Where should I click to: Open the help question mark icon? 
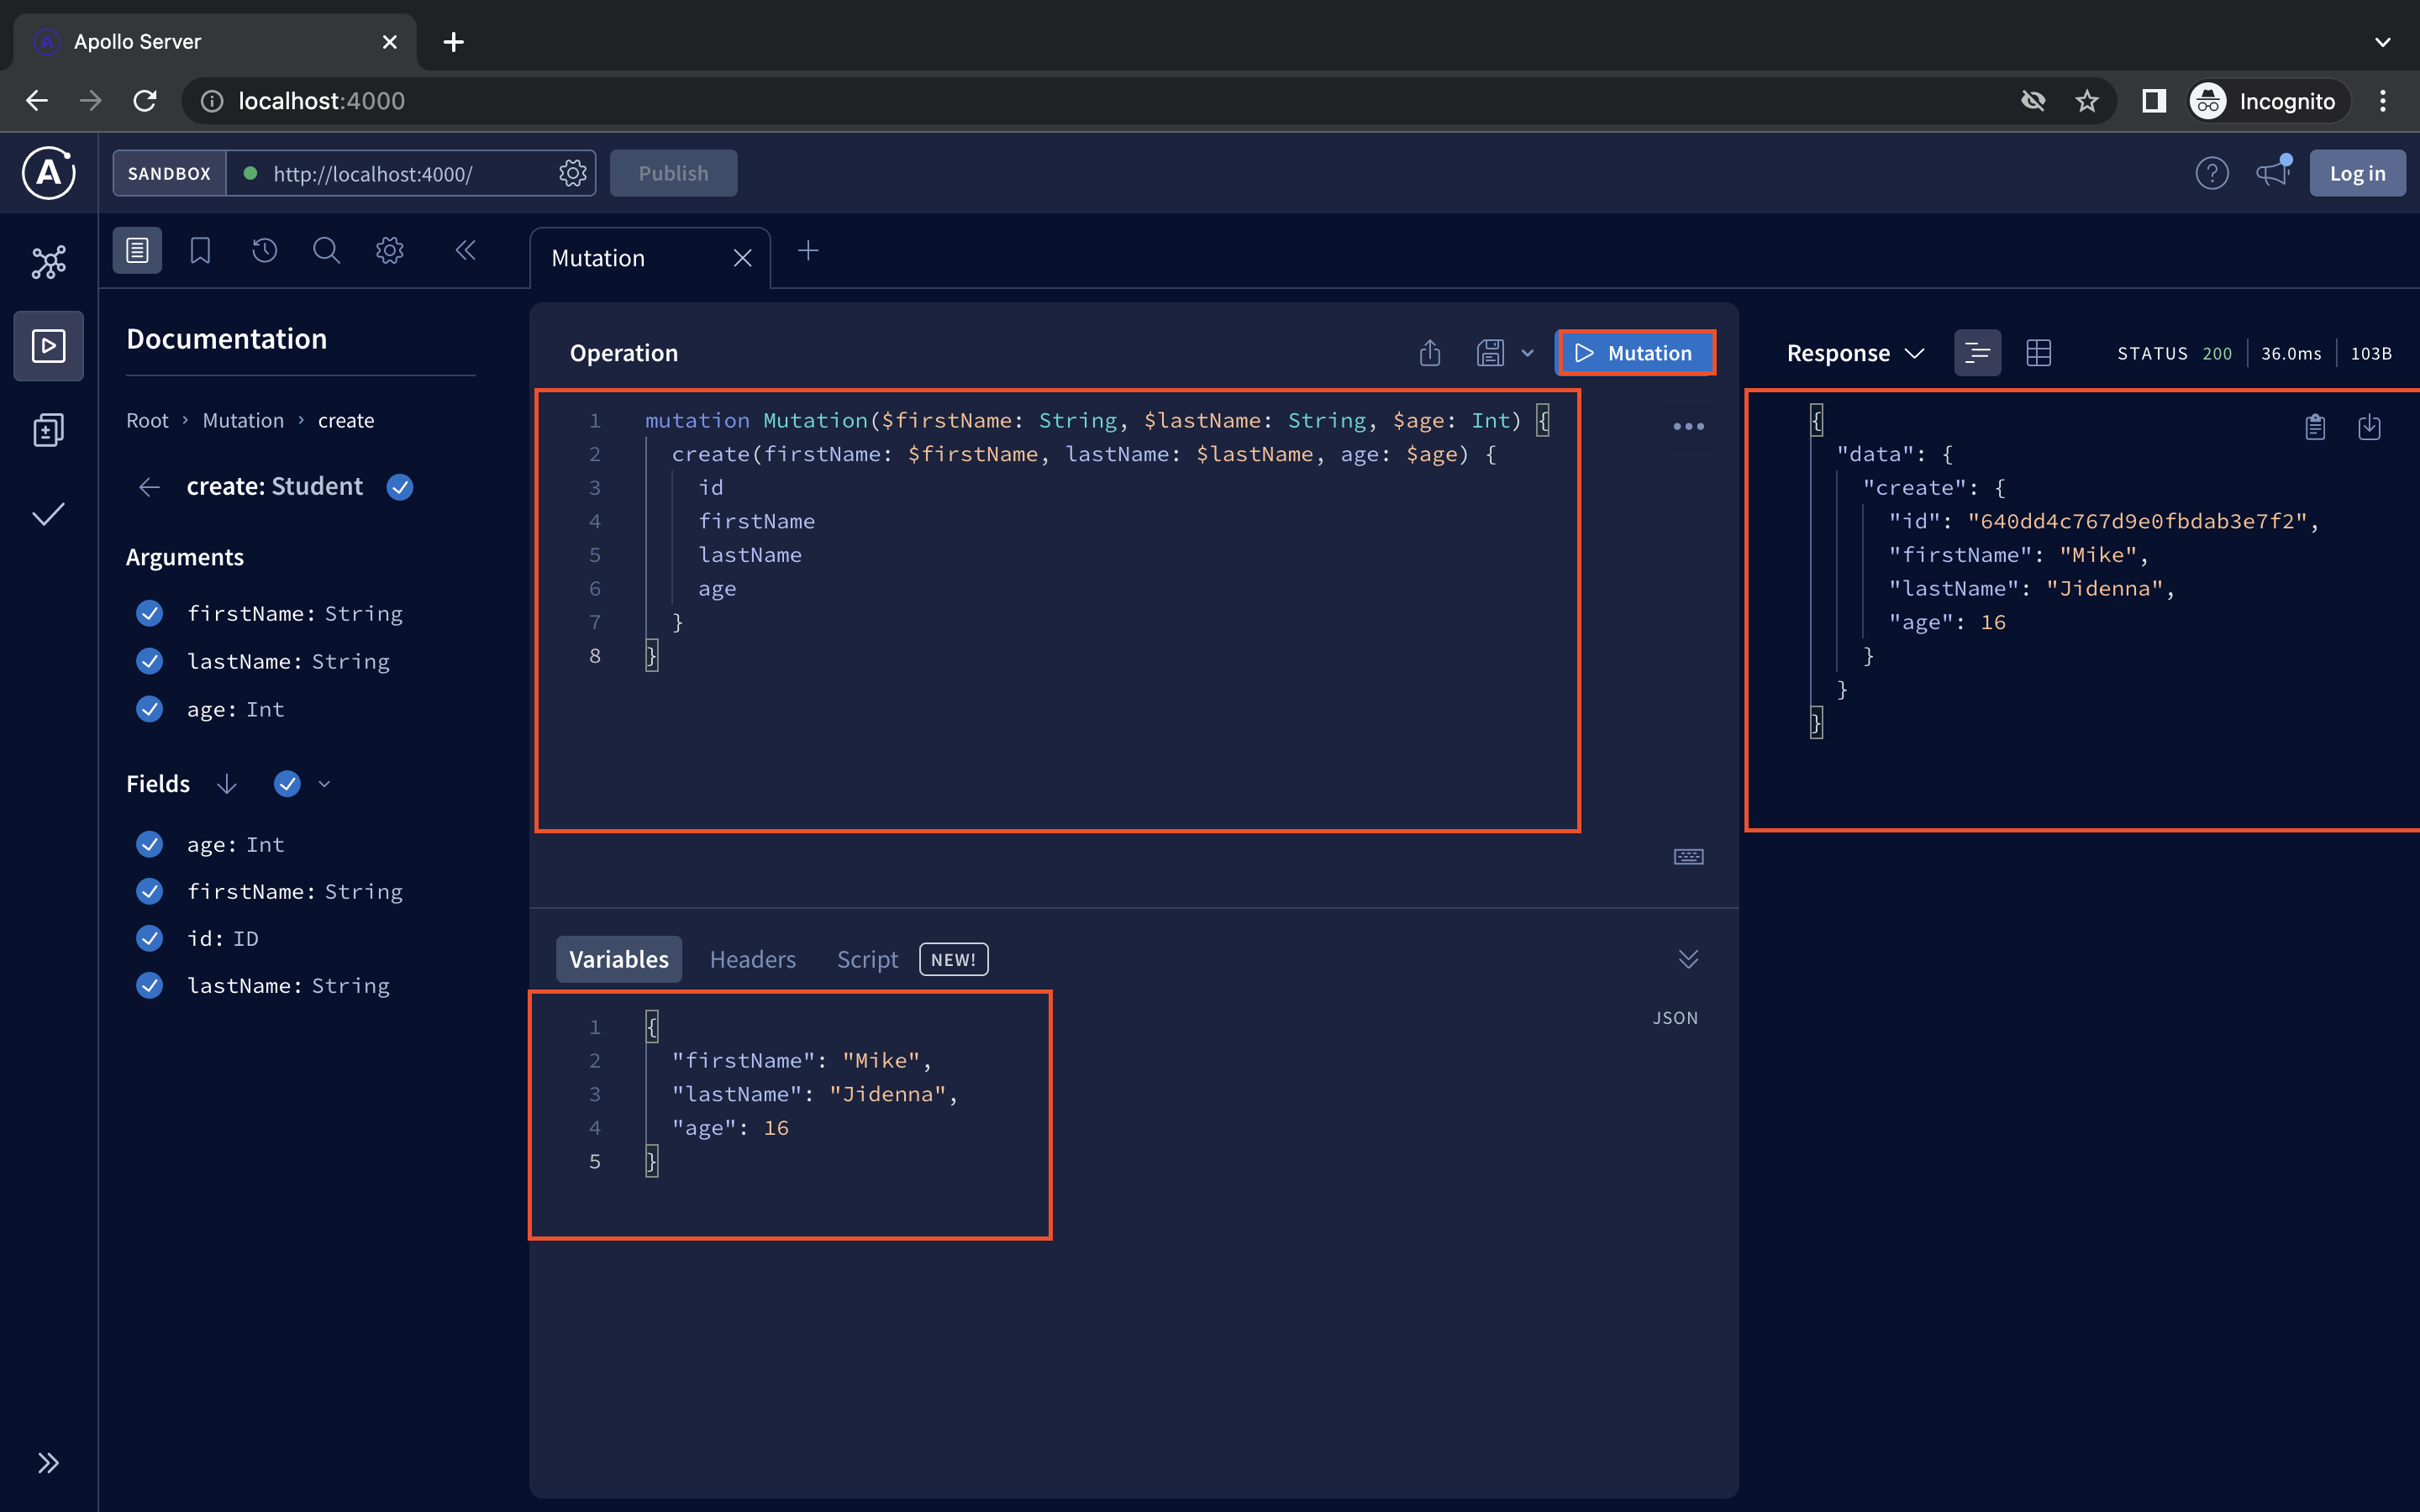(x=2212, y=173)
